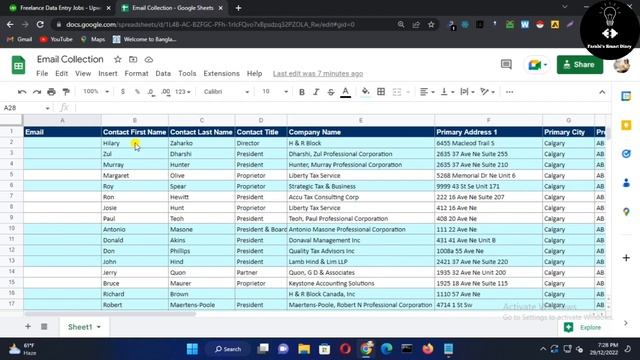Viewport: 640px width, 360px height.
Task: Open the Contacts side panel icon
Action: point(626,183)
